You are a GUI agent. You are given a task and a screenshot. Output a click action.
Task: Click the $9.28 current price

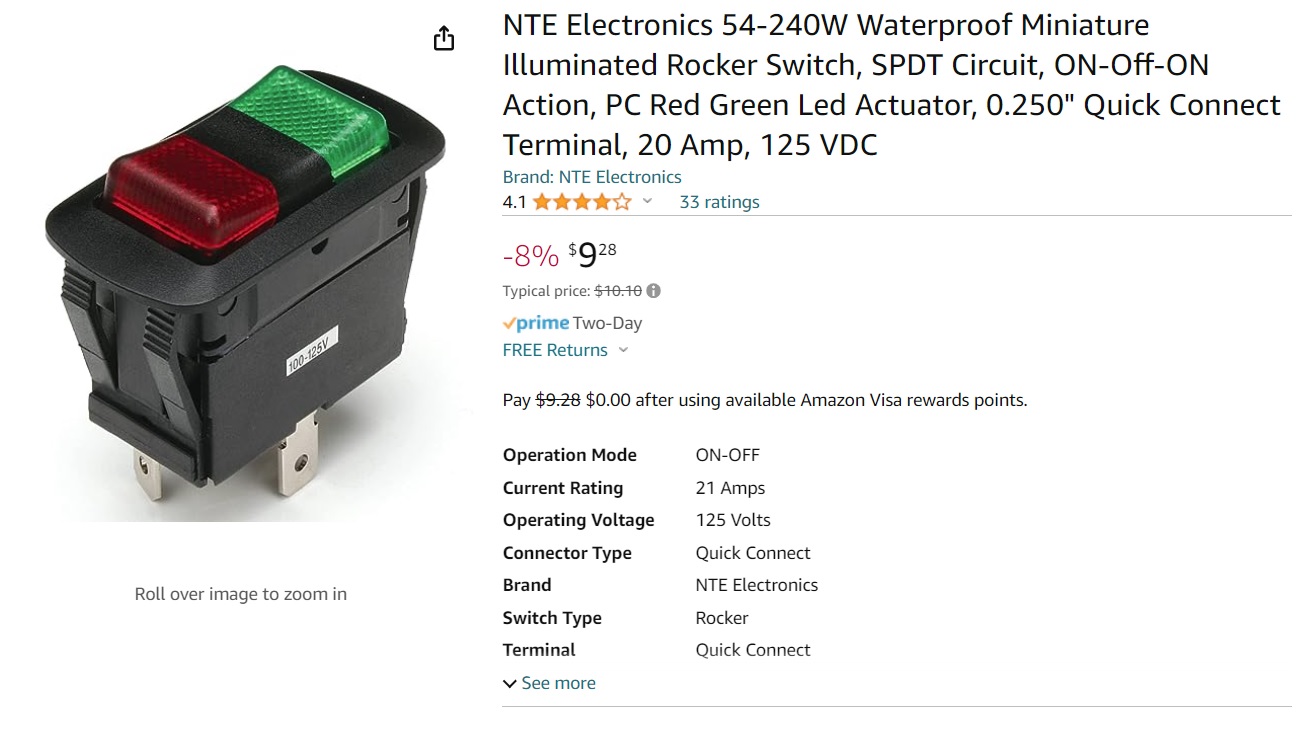point(592,255)
